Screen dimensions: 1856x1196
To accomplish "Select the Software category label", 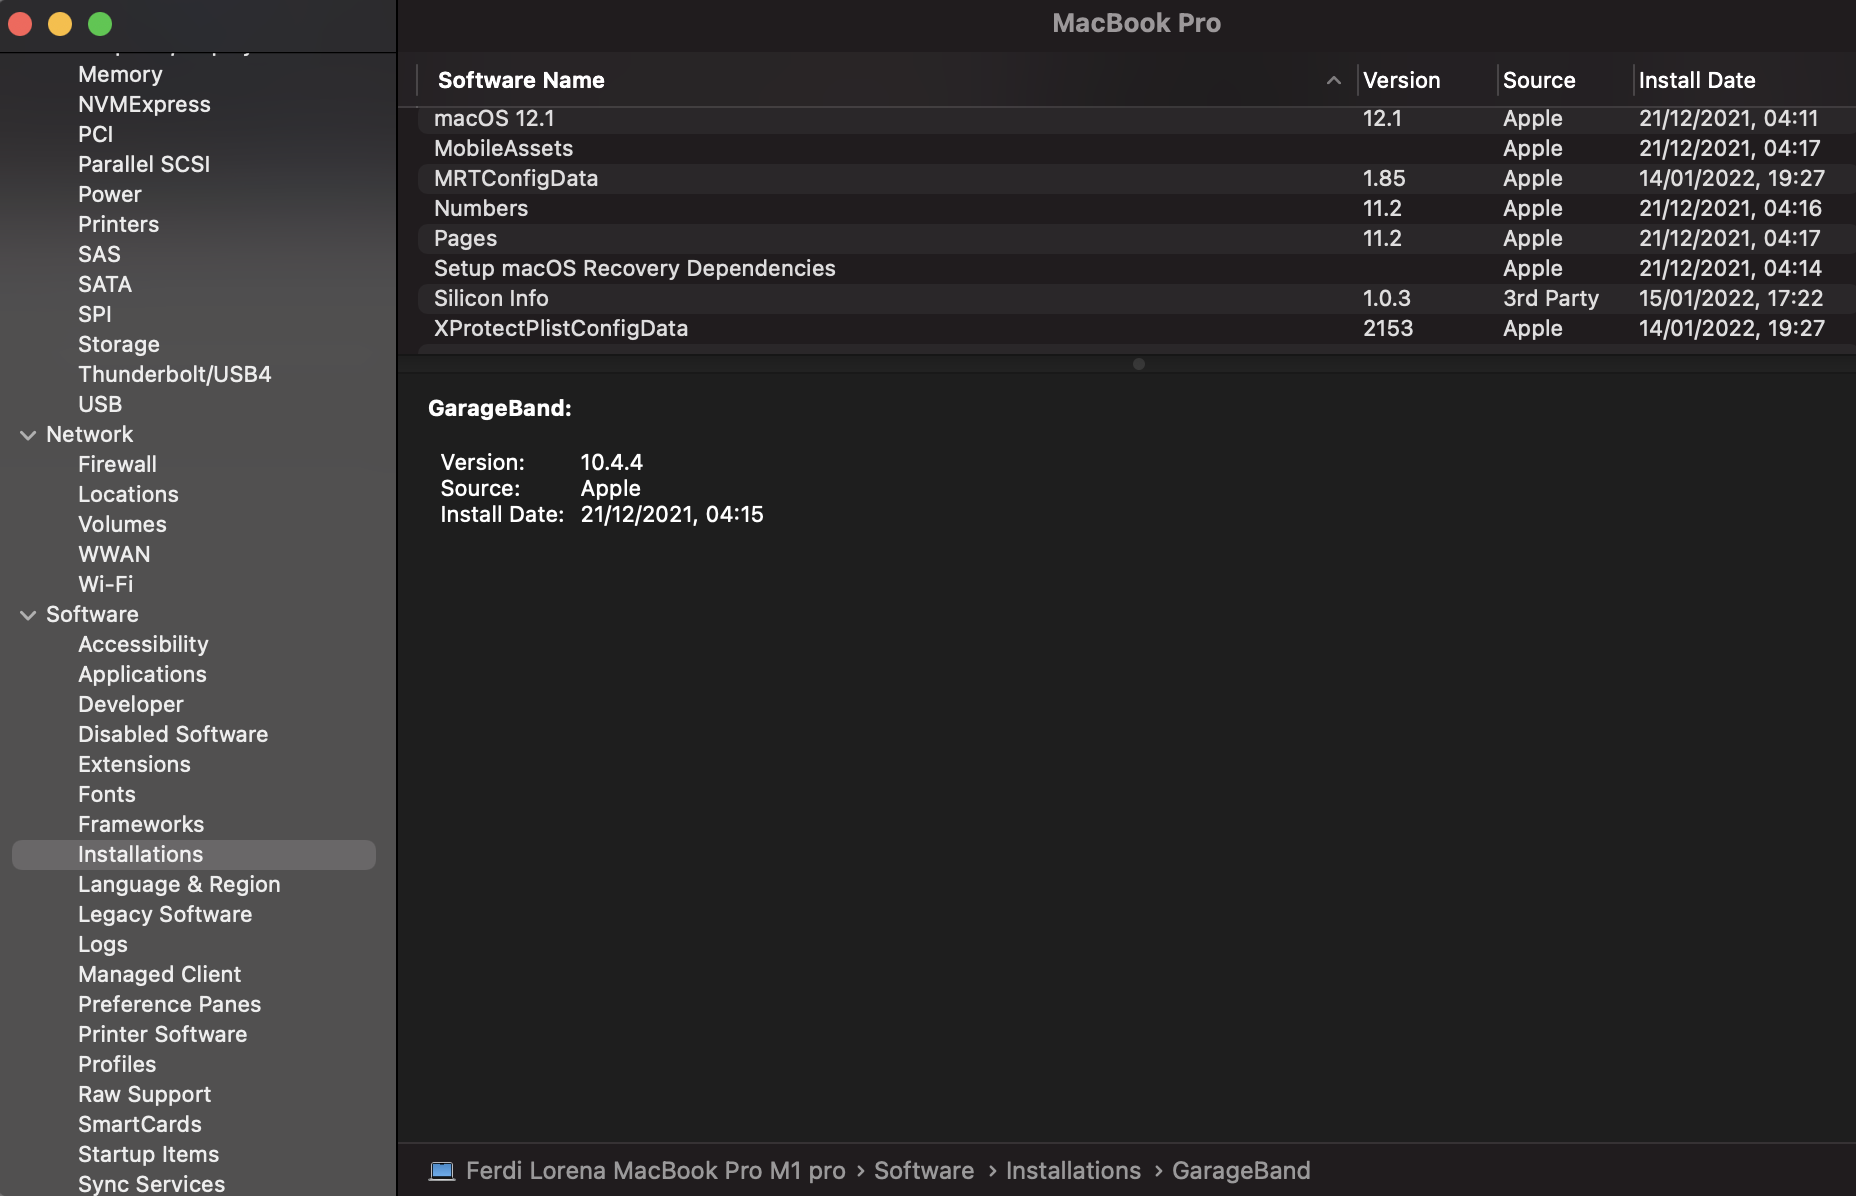I will [x=92, y=615].
